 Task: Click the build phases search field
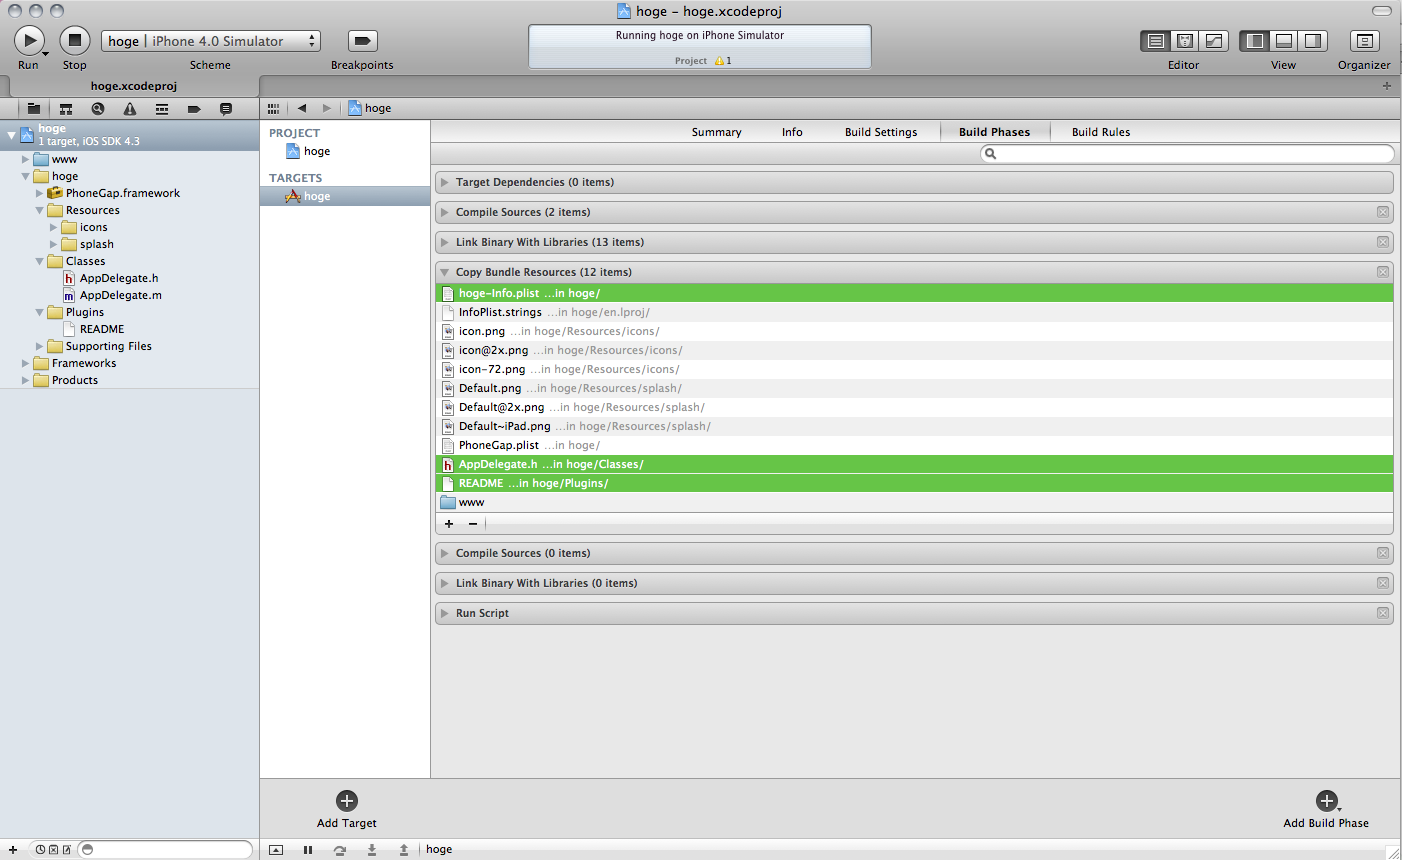(1190, 154)
